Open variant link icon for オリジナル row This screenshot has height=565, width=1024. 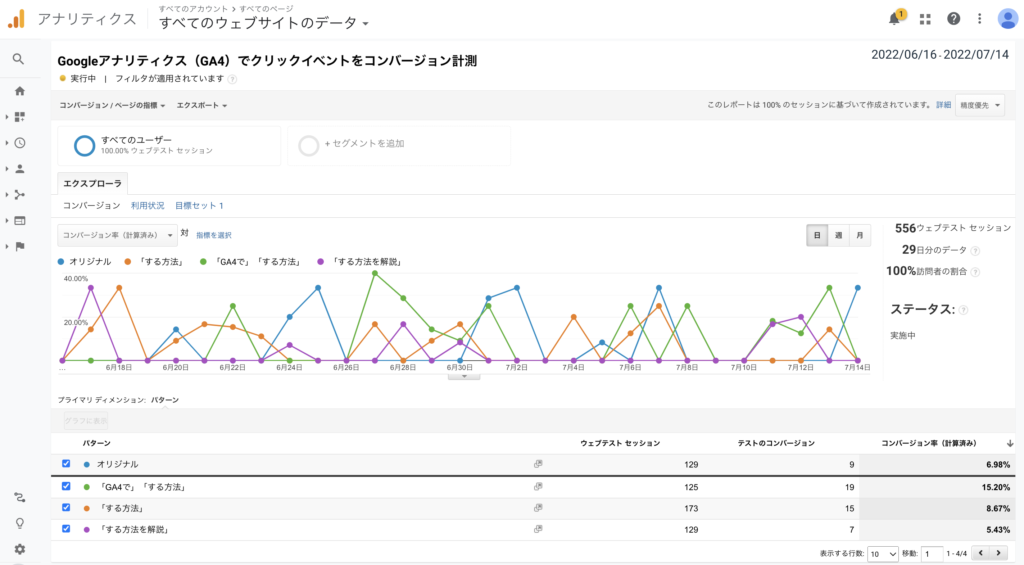click(537, 464)
